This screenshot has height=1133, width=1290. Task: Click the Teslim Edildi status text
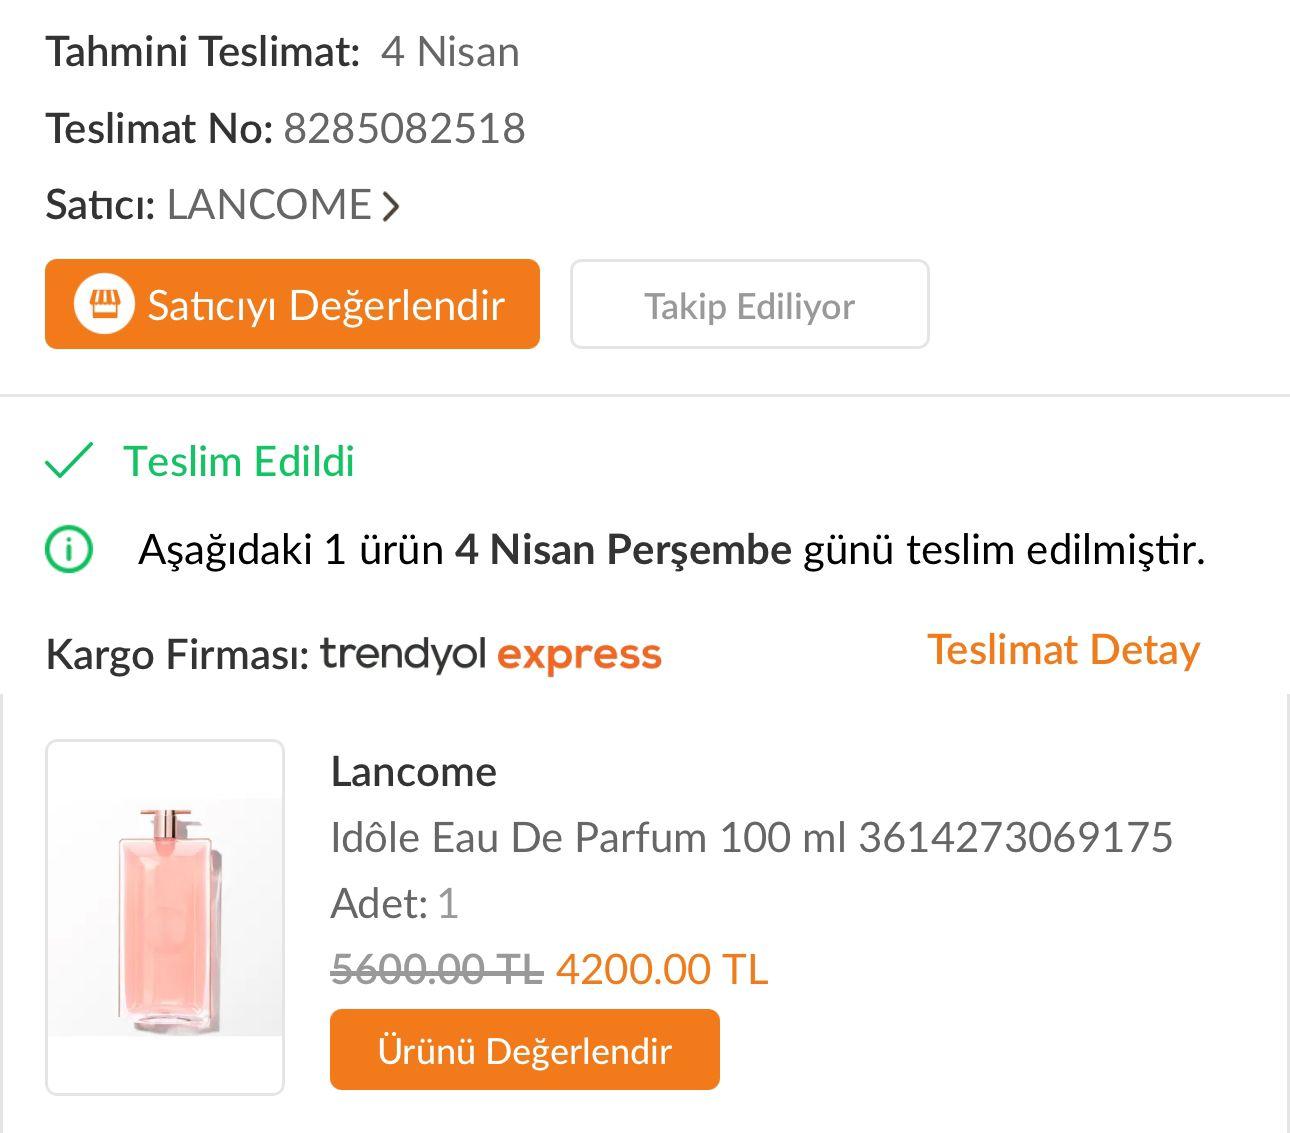[x=240, y=461]
